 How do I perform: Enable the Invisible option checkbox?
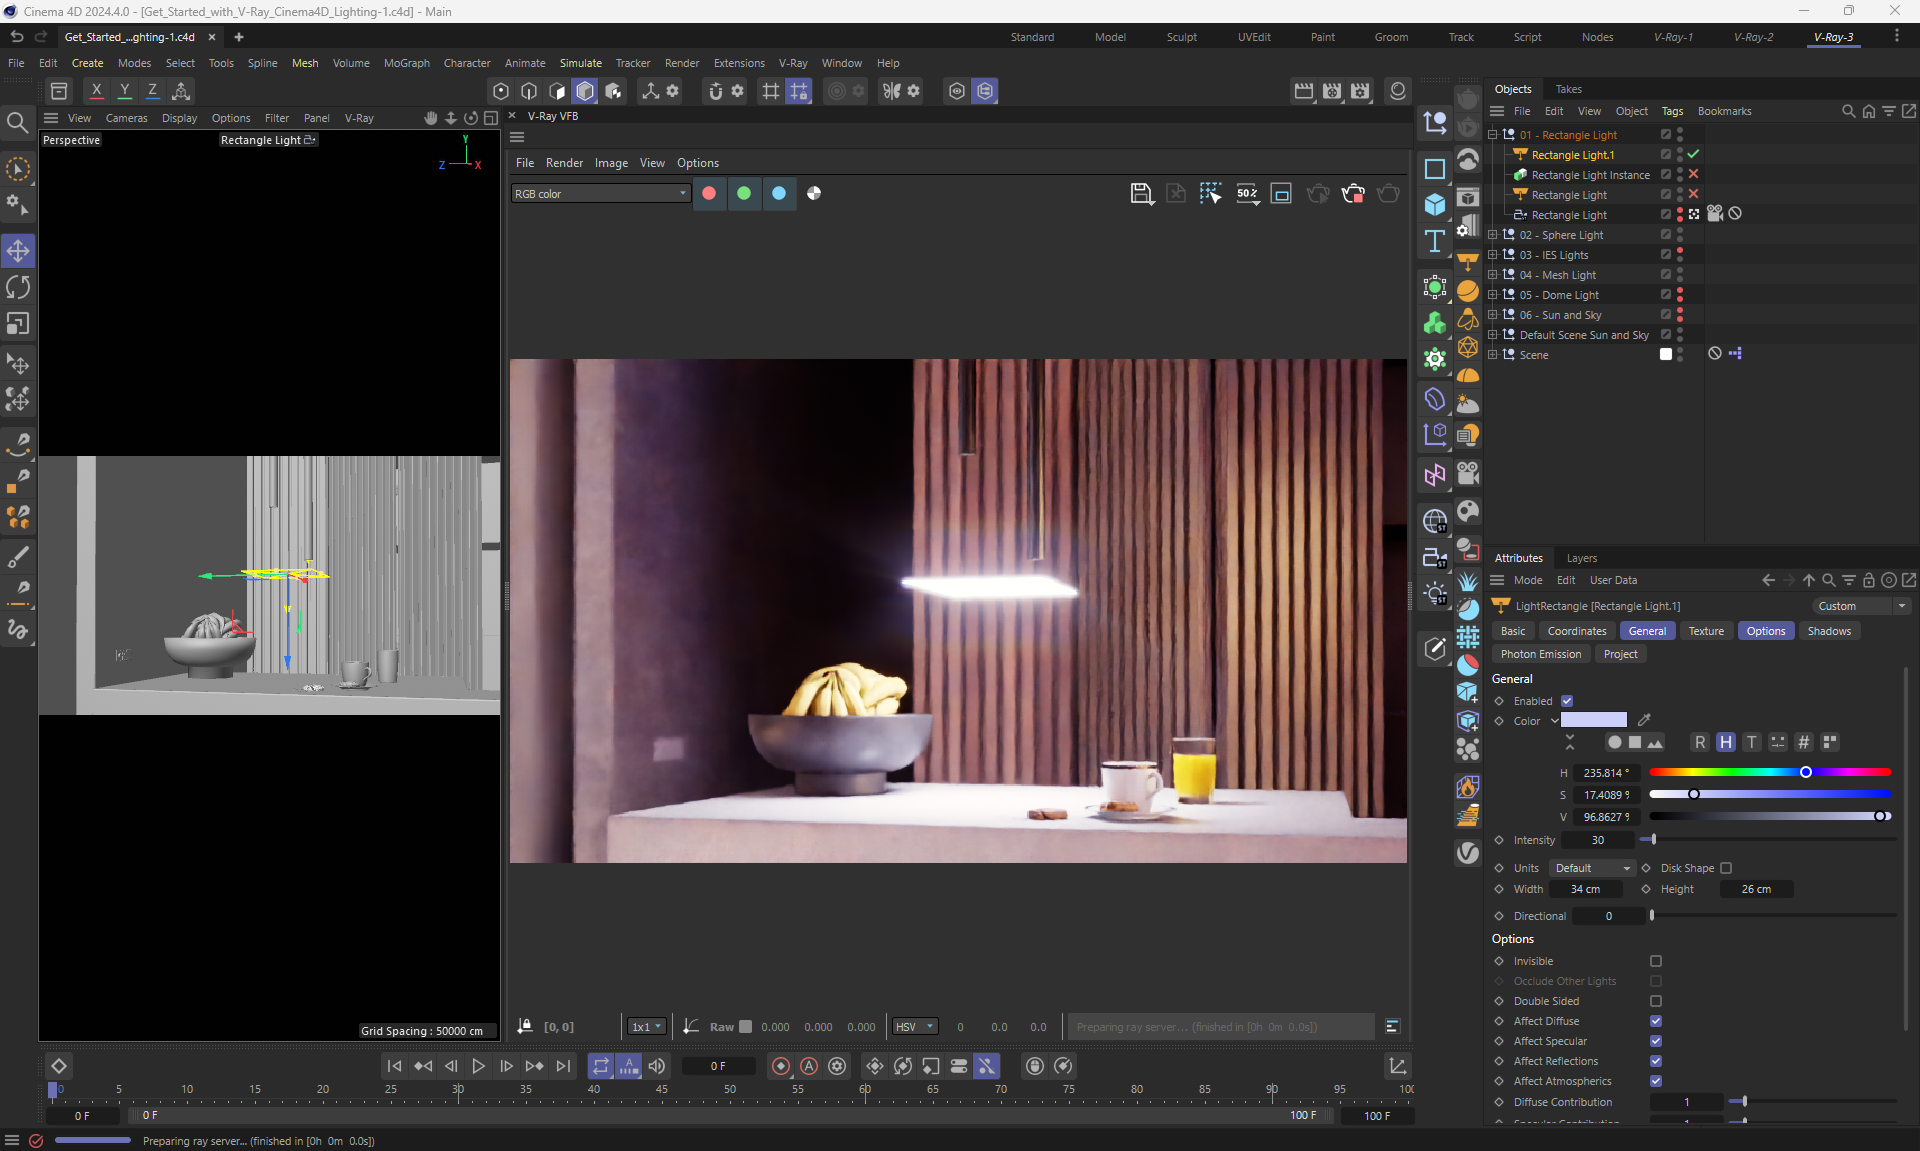[1656, 961]
